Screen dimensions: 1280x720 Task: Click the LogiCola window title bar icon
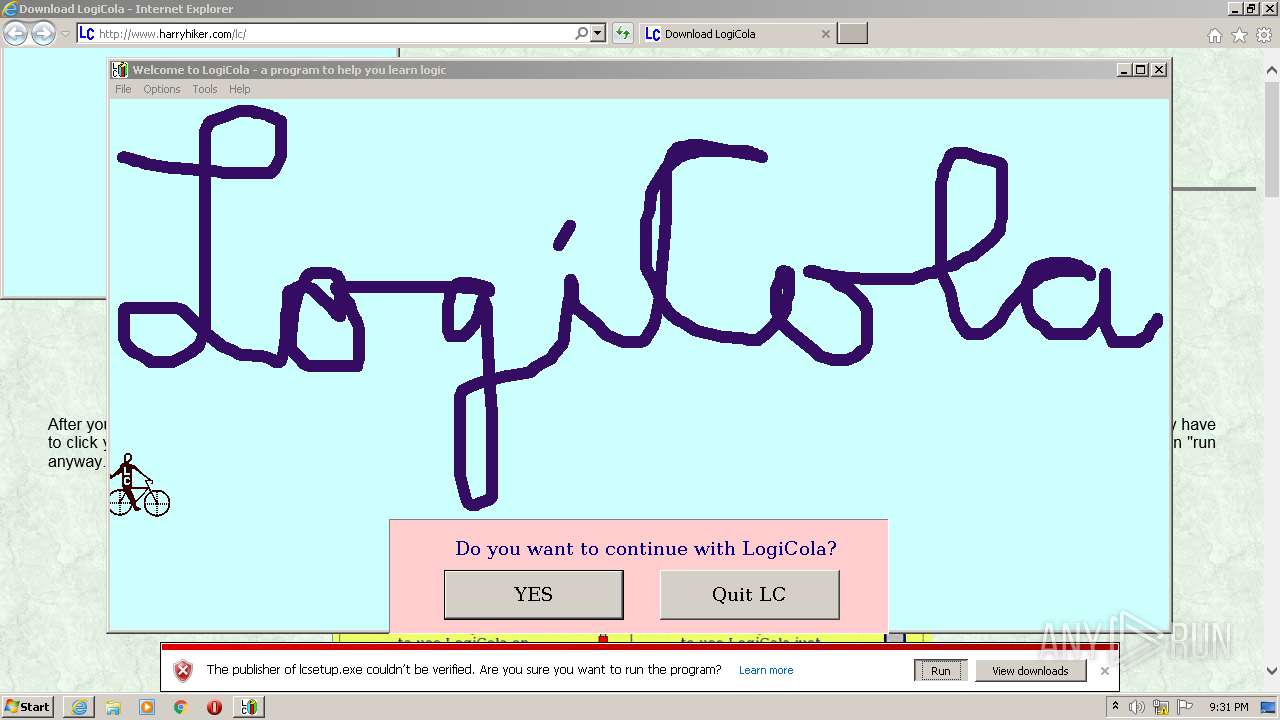[x=120, y=70]
